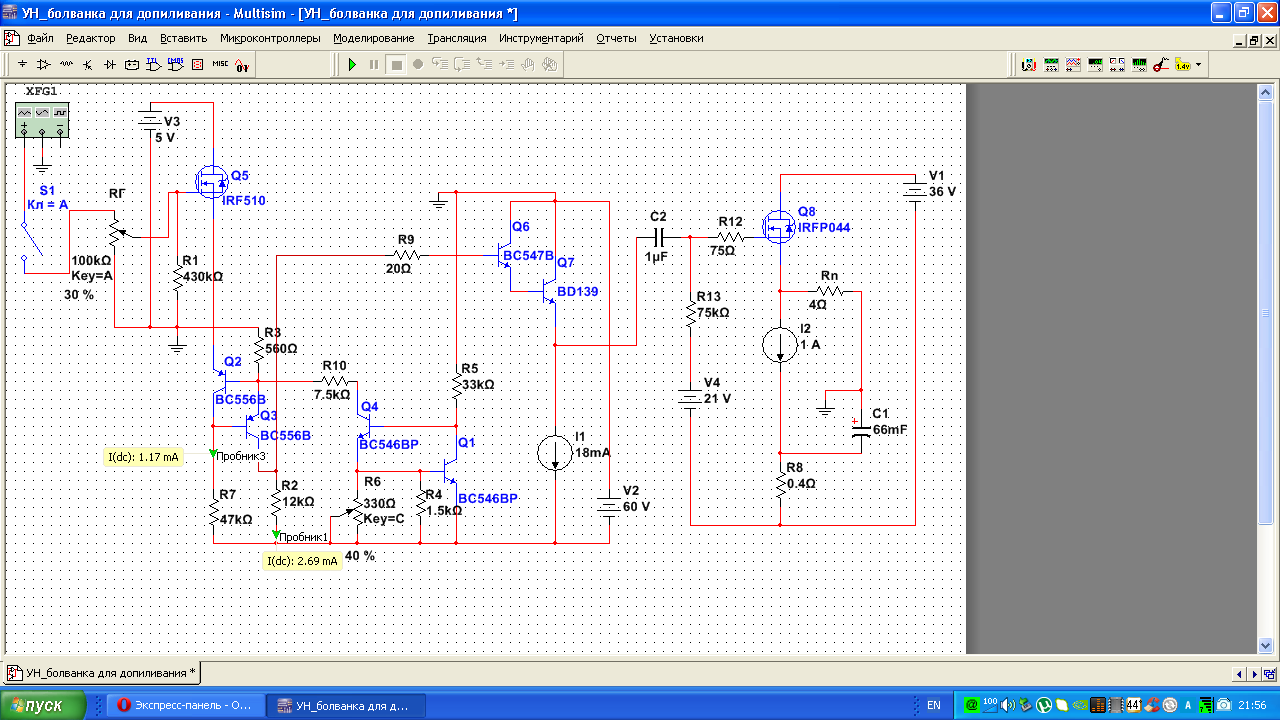Select the current probe instrument
Viewport: 1280px width, 720px height.
click(x=1161, y=64)
